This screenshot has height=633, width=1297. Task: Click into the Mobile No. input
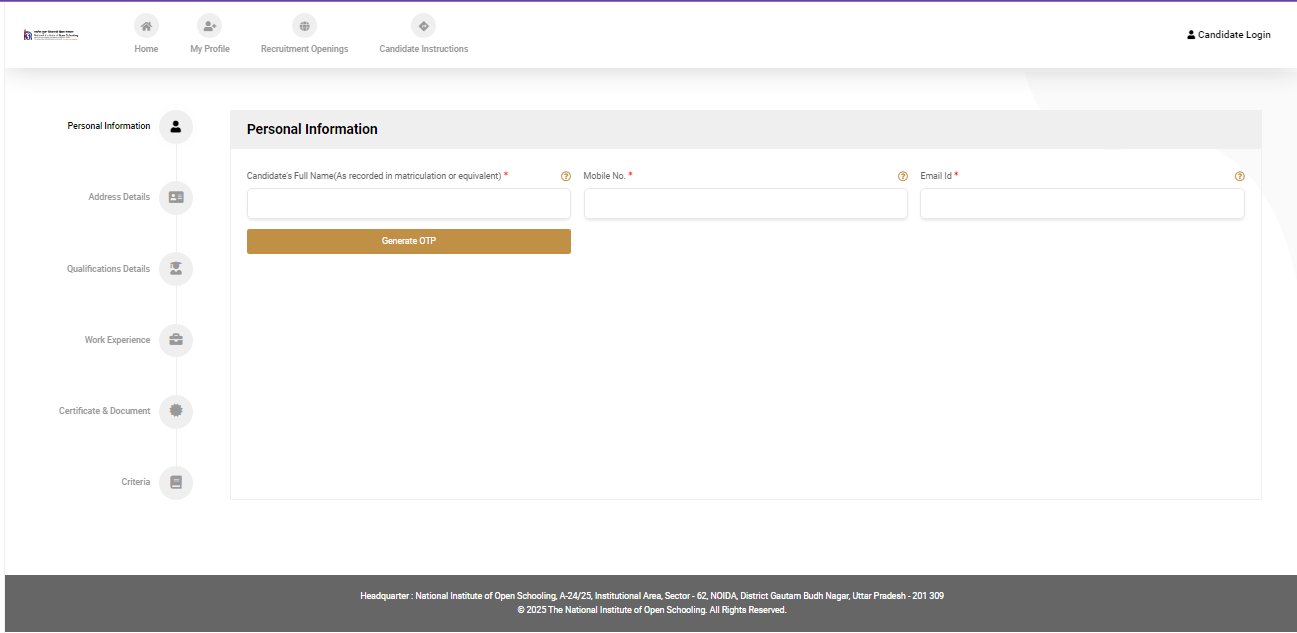[x=745, y=204]
